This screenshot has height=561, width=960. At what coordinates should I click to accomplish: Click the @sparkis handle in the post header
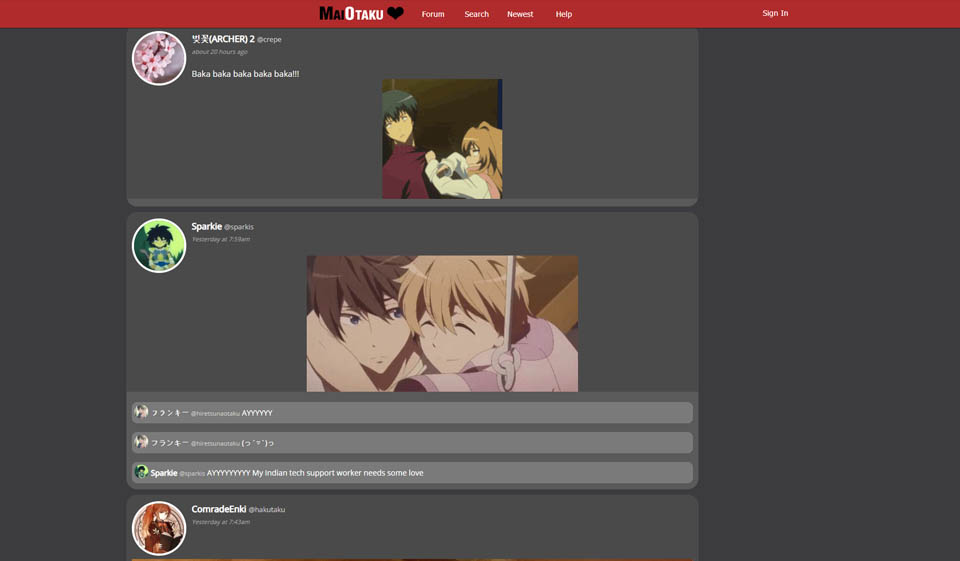(x=239, y=227)
